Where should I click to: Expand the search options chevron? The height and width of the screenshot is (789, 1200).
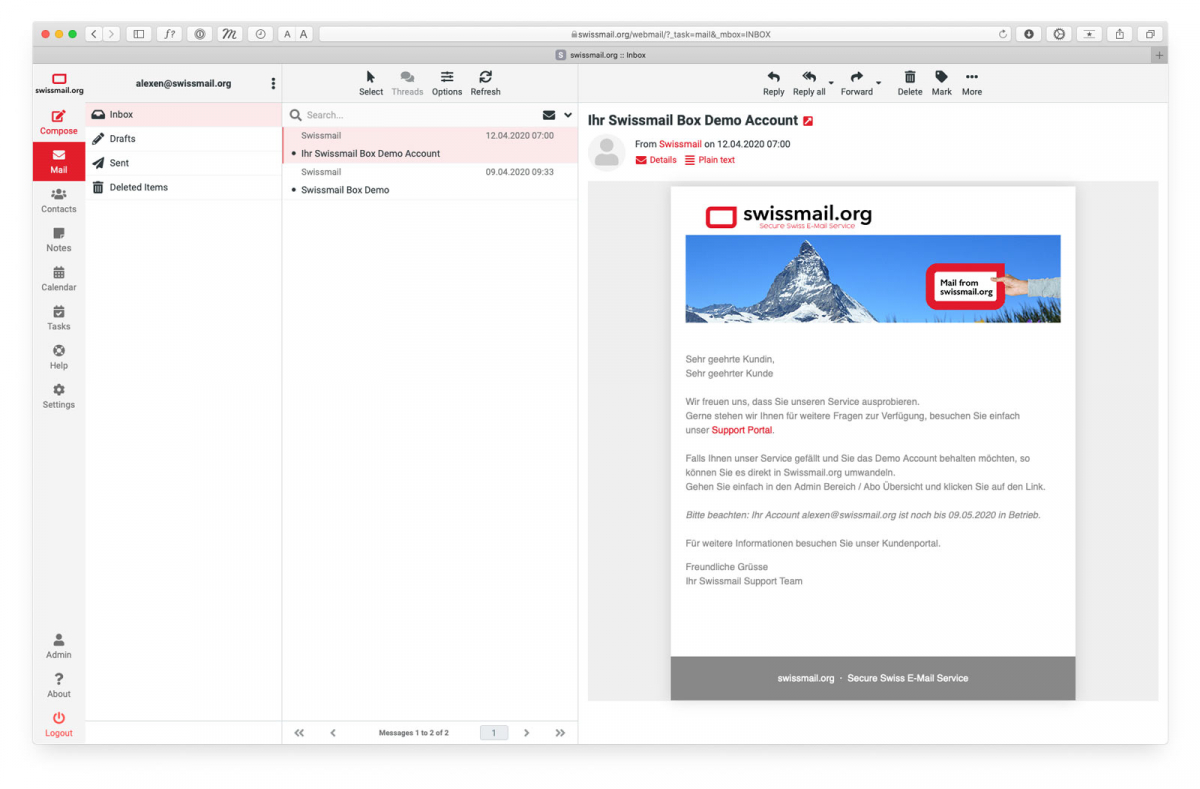(568, 115)
